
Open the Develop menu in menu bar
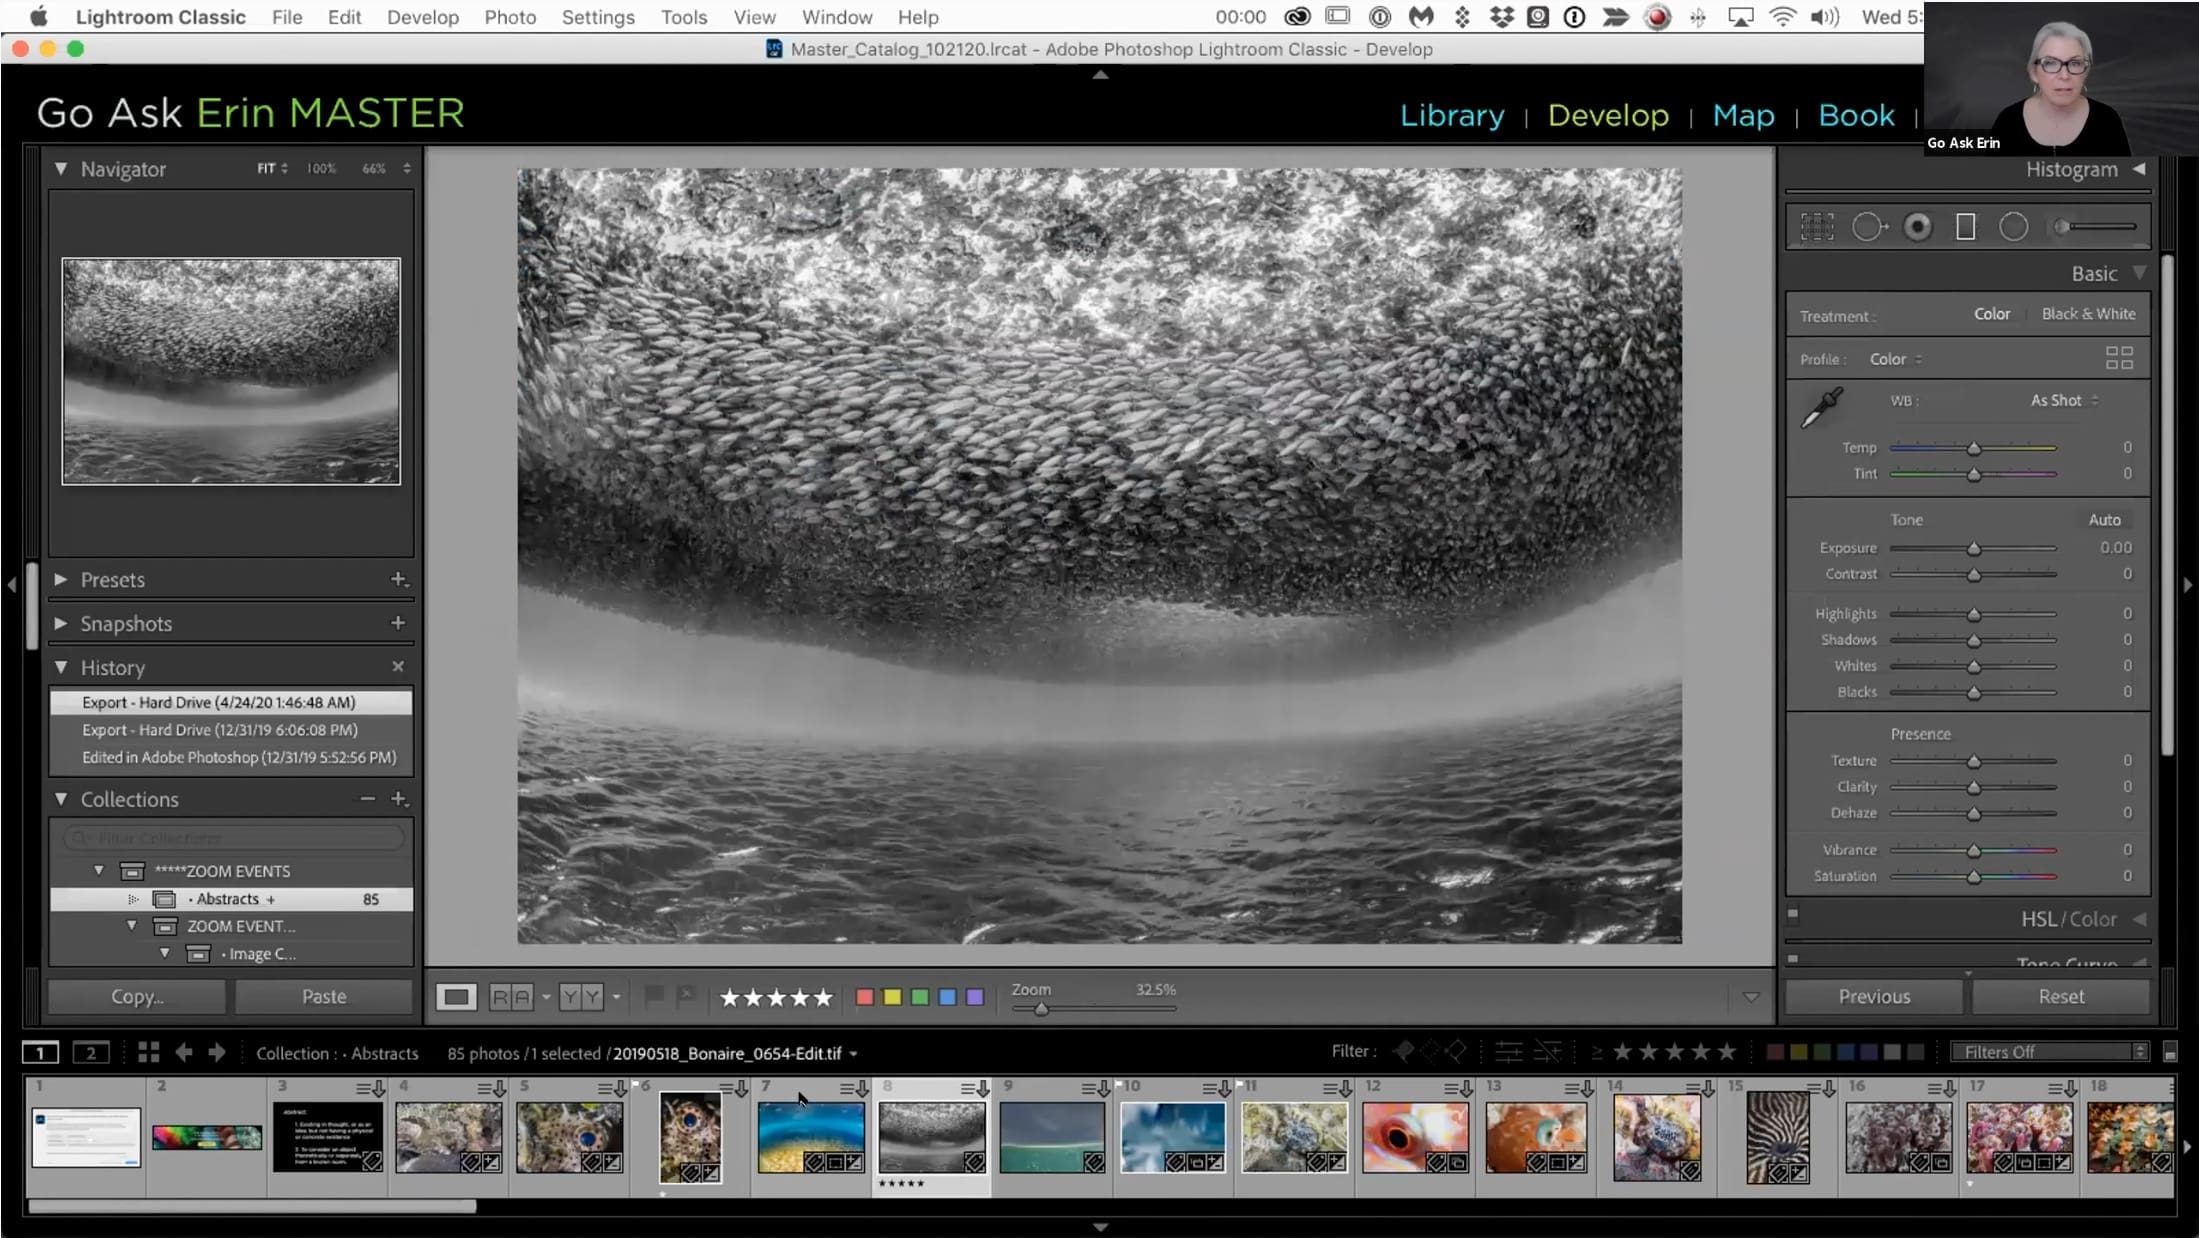coord(422,17)
